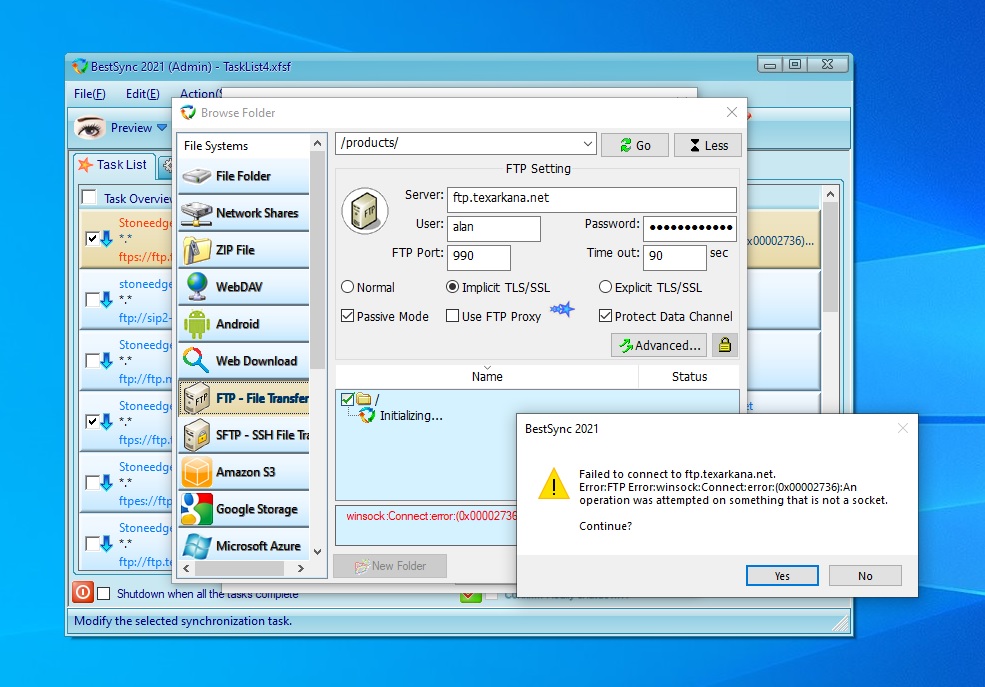Click the User name field

494,228
